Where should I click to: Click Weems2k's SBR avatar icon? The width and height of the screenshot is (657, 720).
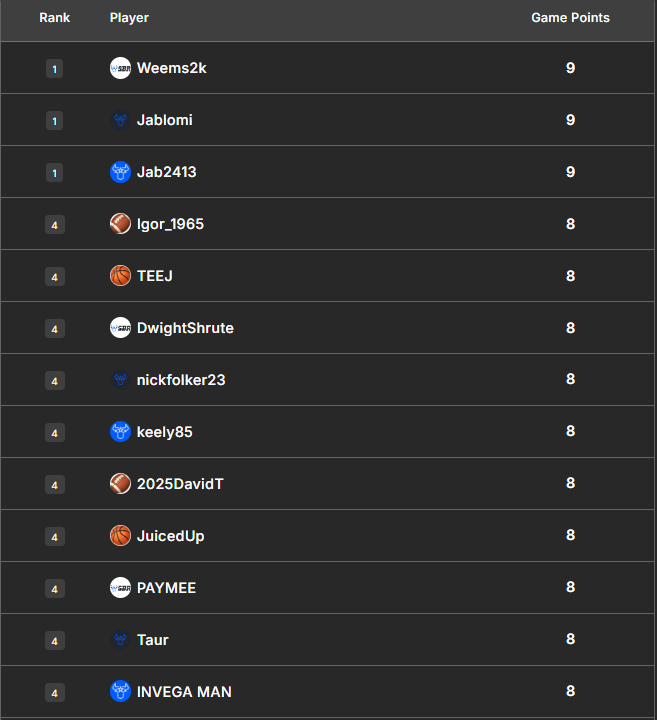(120, 68)
